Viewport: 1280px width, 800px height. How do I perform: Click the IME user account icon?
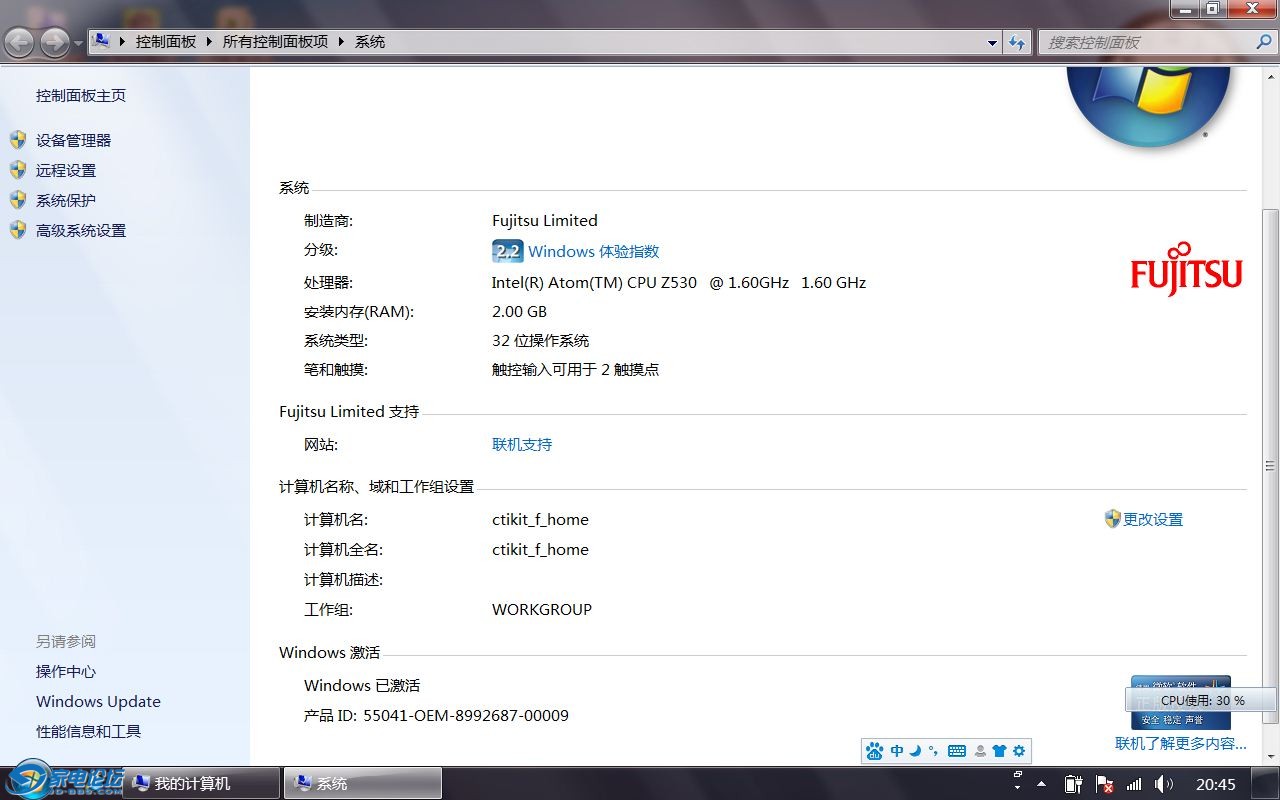click(x=980, y=751)
